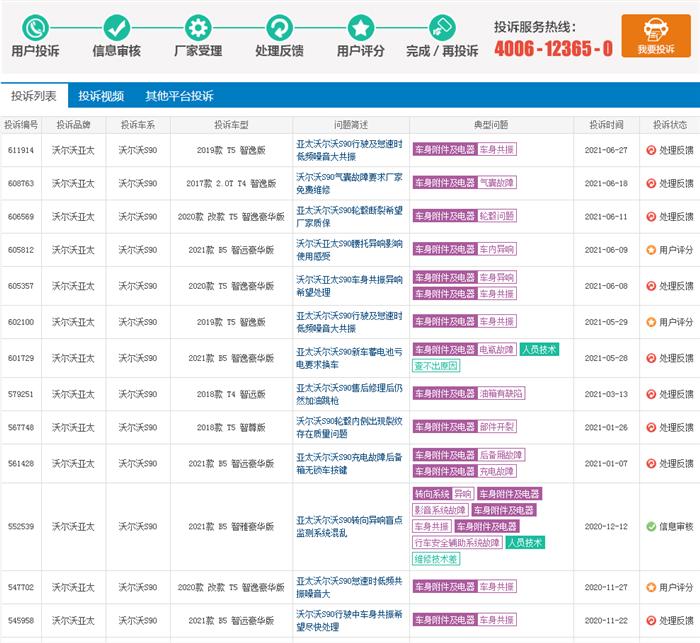This screenshot has width=700, height=643.
Task: Open complaint 沃尔沃S90行驶中车身共振希望尽快处理
Action: [x=349, y=621]
